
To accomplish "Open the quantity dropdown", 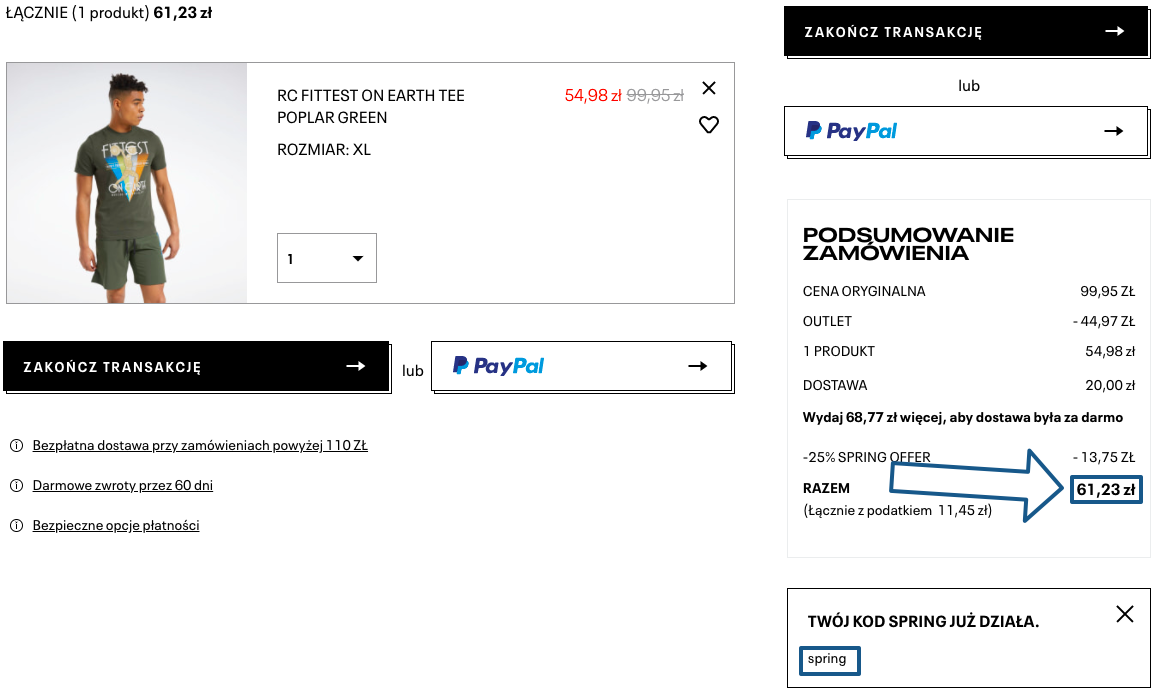I will (x=327, y=258).
